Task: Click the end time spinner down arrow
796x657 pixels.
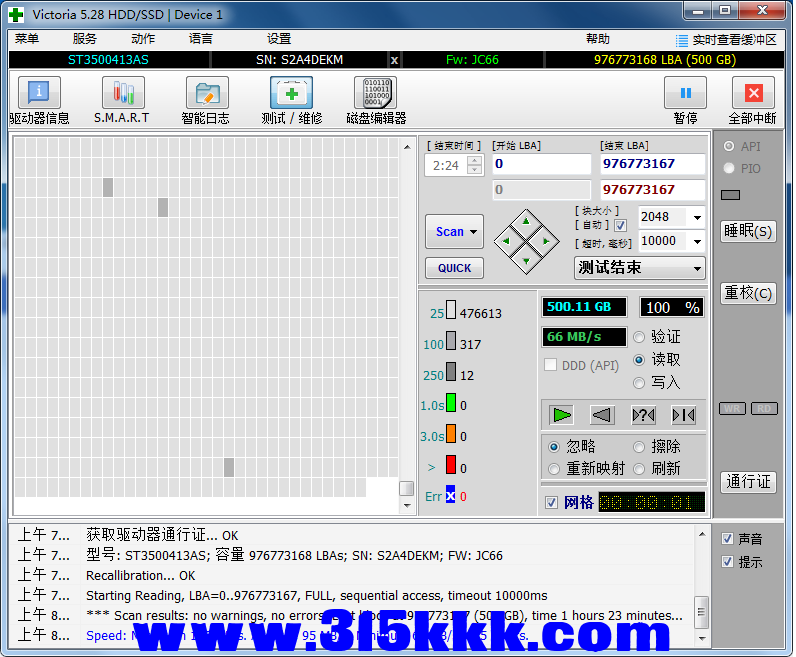Action: (474, 170)
